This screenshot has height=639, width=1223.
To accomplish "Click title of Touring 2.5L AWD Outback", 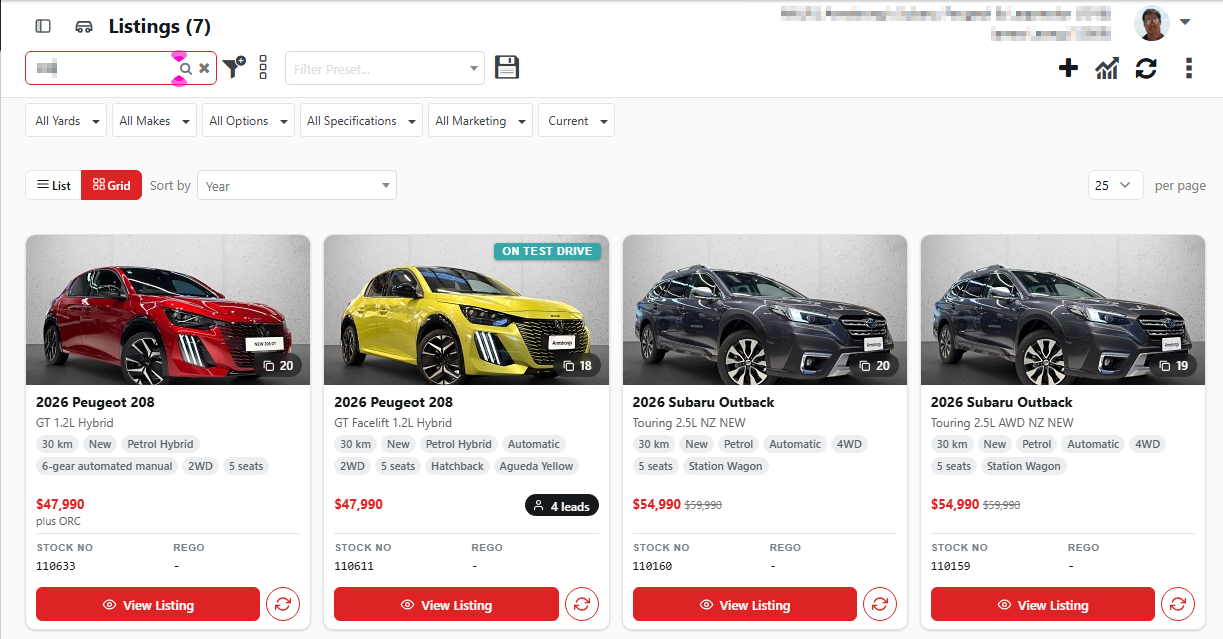I will point(1002,402).
